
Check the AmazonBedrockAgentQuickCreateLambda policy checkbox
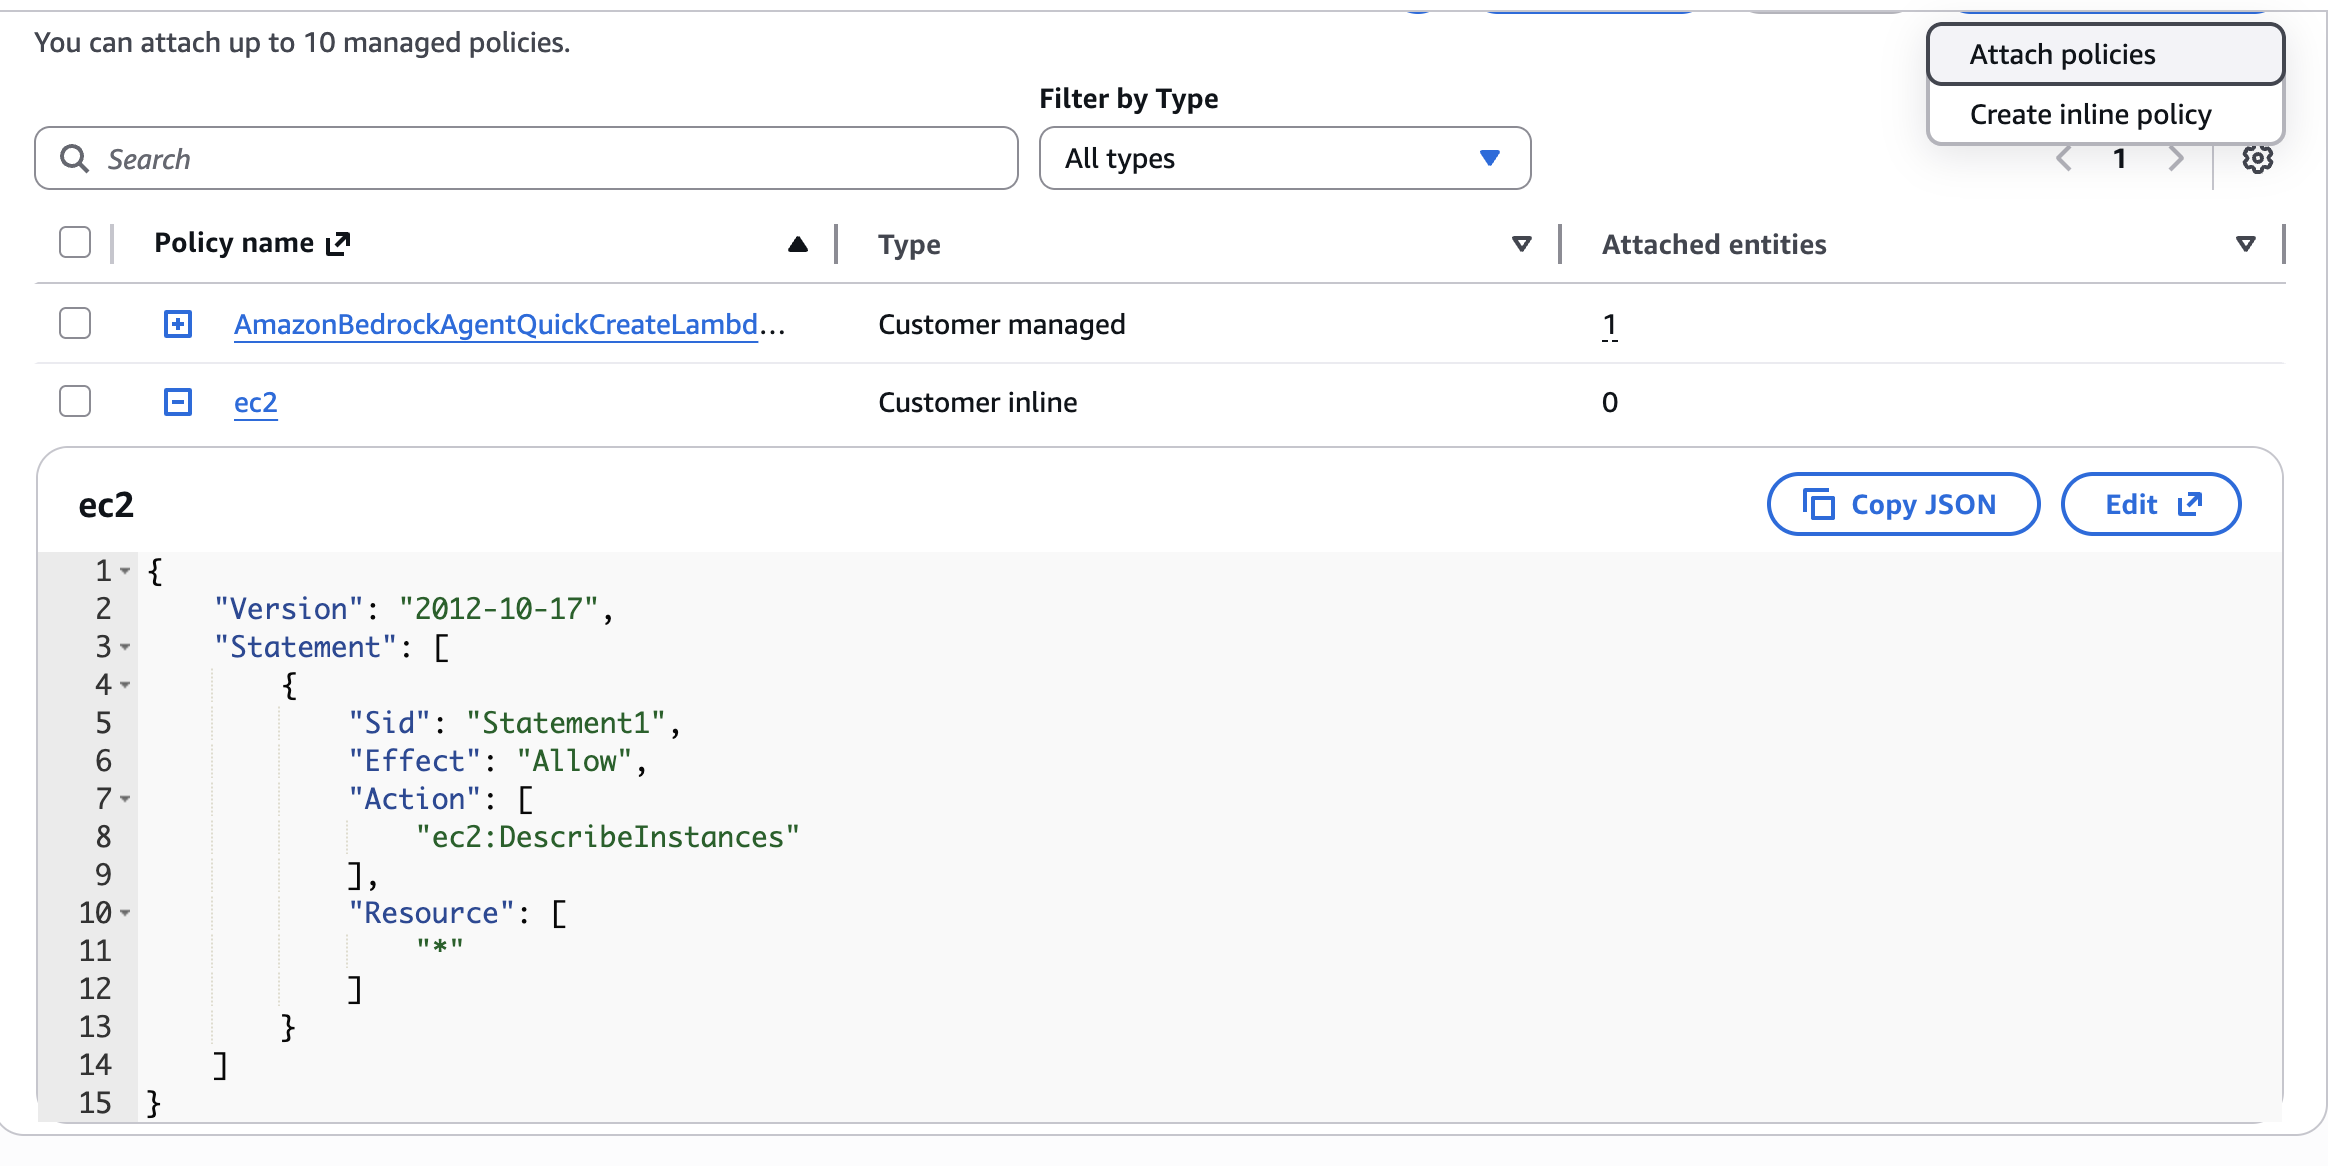point(75,323)
